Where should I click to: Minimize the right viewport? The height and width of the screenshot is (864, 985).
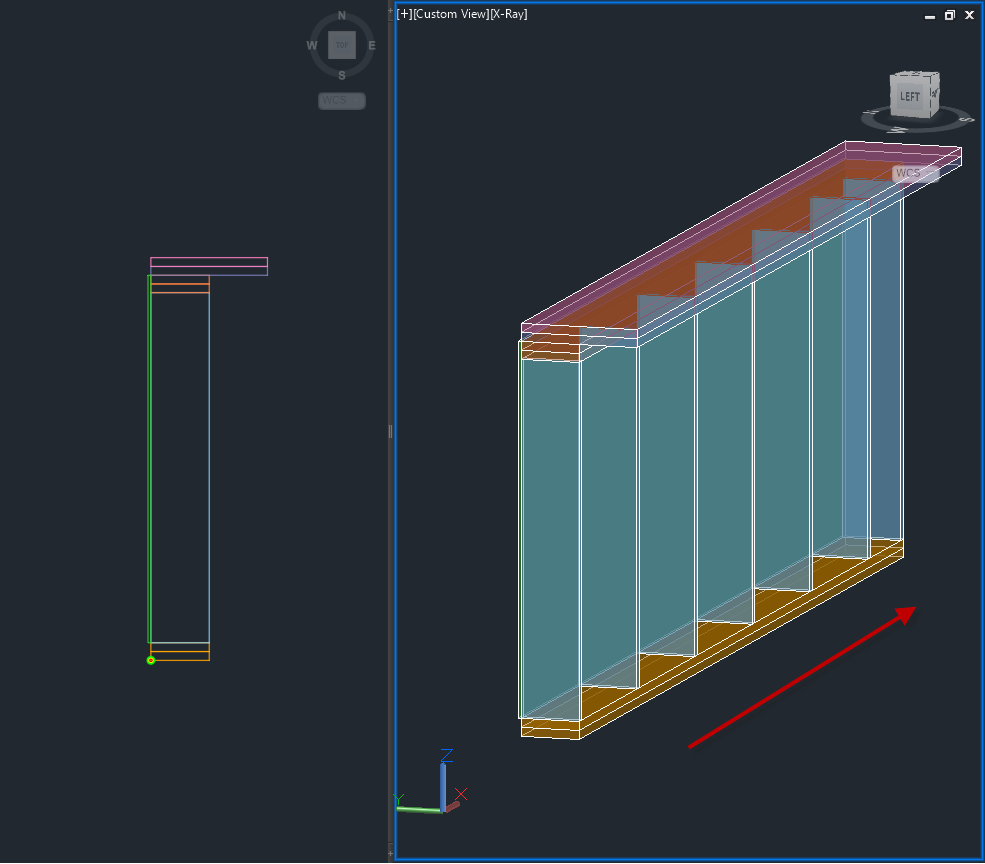930,16
